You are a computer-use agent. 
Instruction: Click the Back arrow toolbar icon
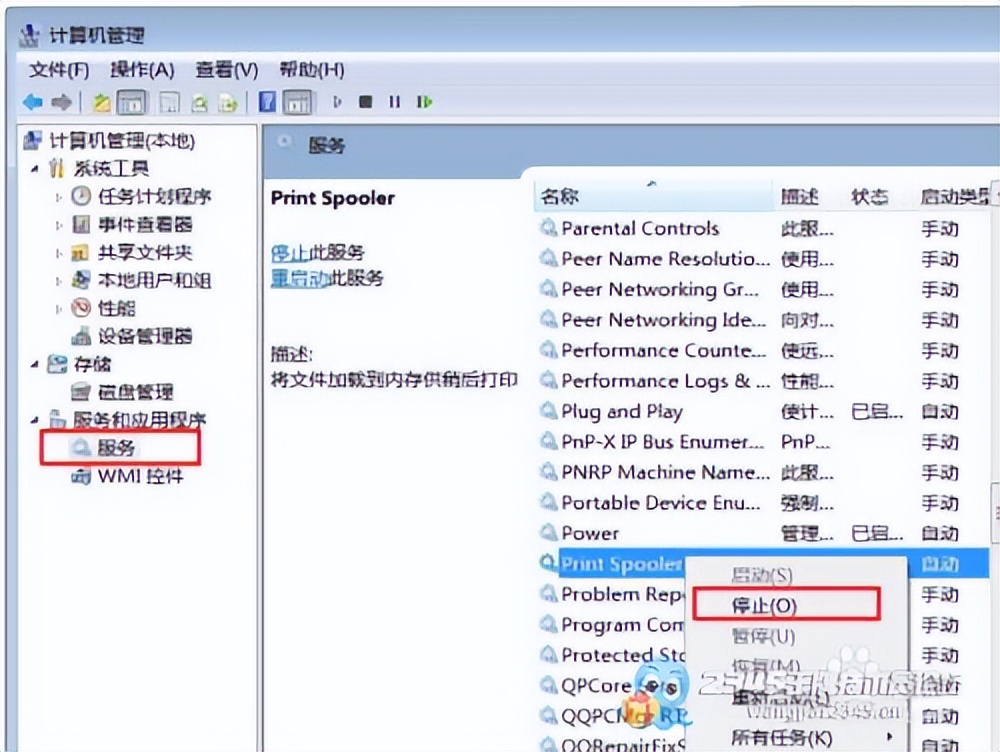(x=32, y=102)
